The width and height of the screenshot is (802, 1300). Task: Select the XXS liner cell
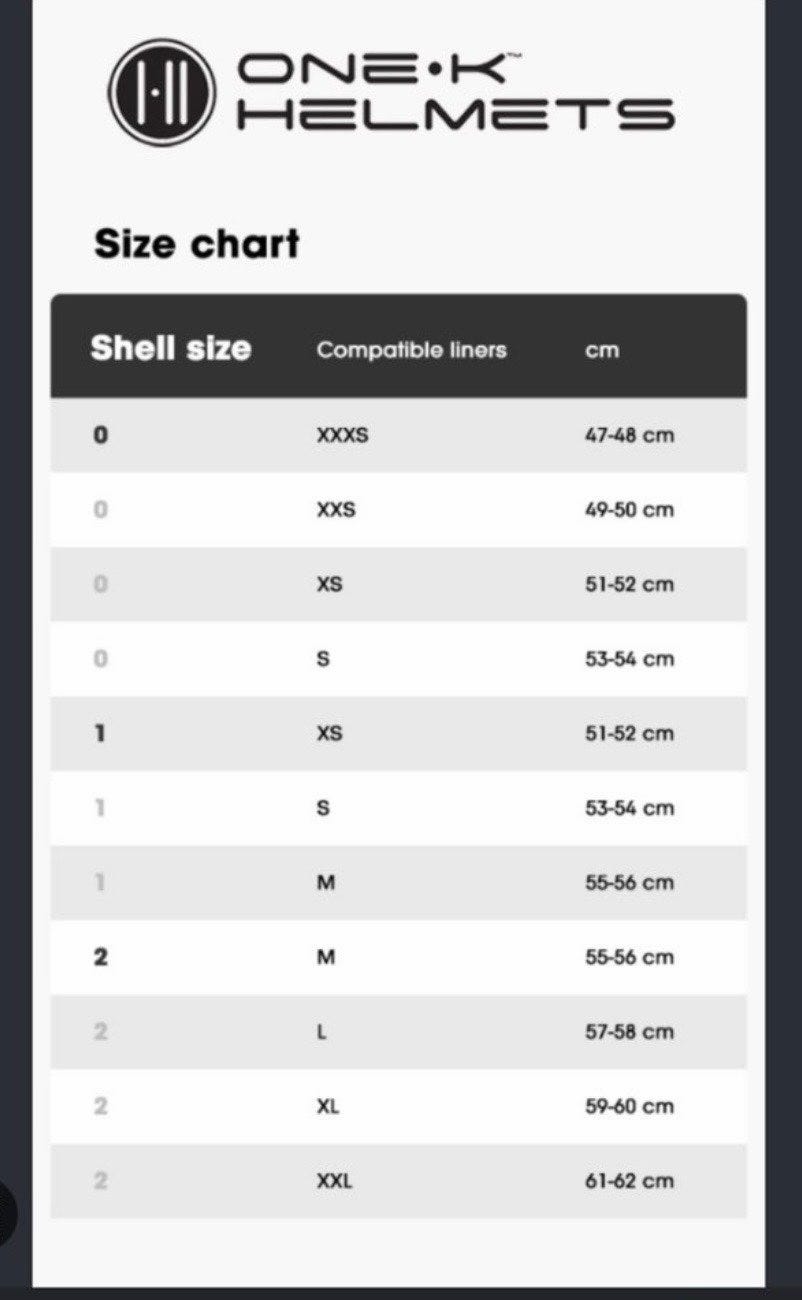[x=335, y=510]
